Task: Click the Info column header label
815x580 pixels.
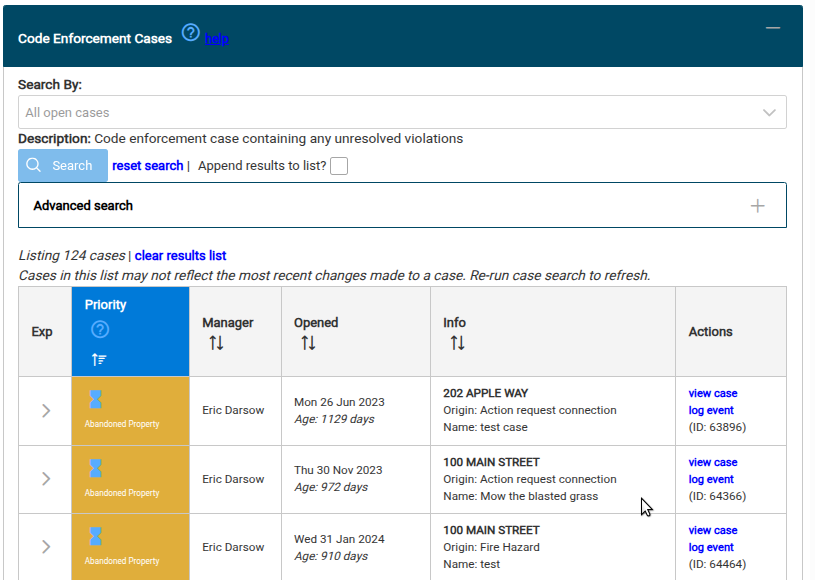Action: tap(454, 323)
